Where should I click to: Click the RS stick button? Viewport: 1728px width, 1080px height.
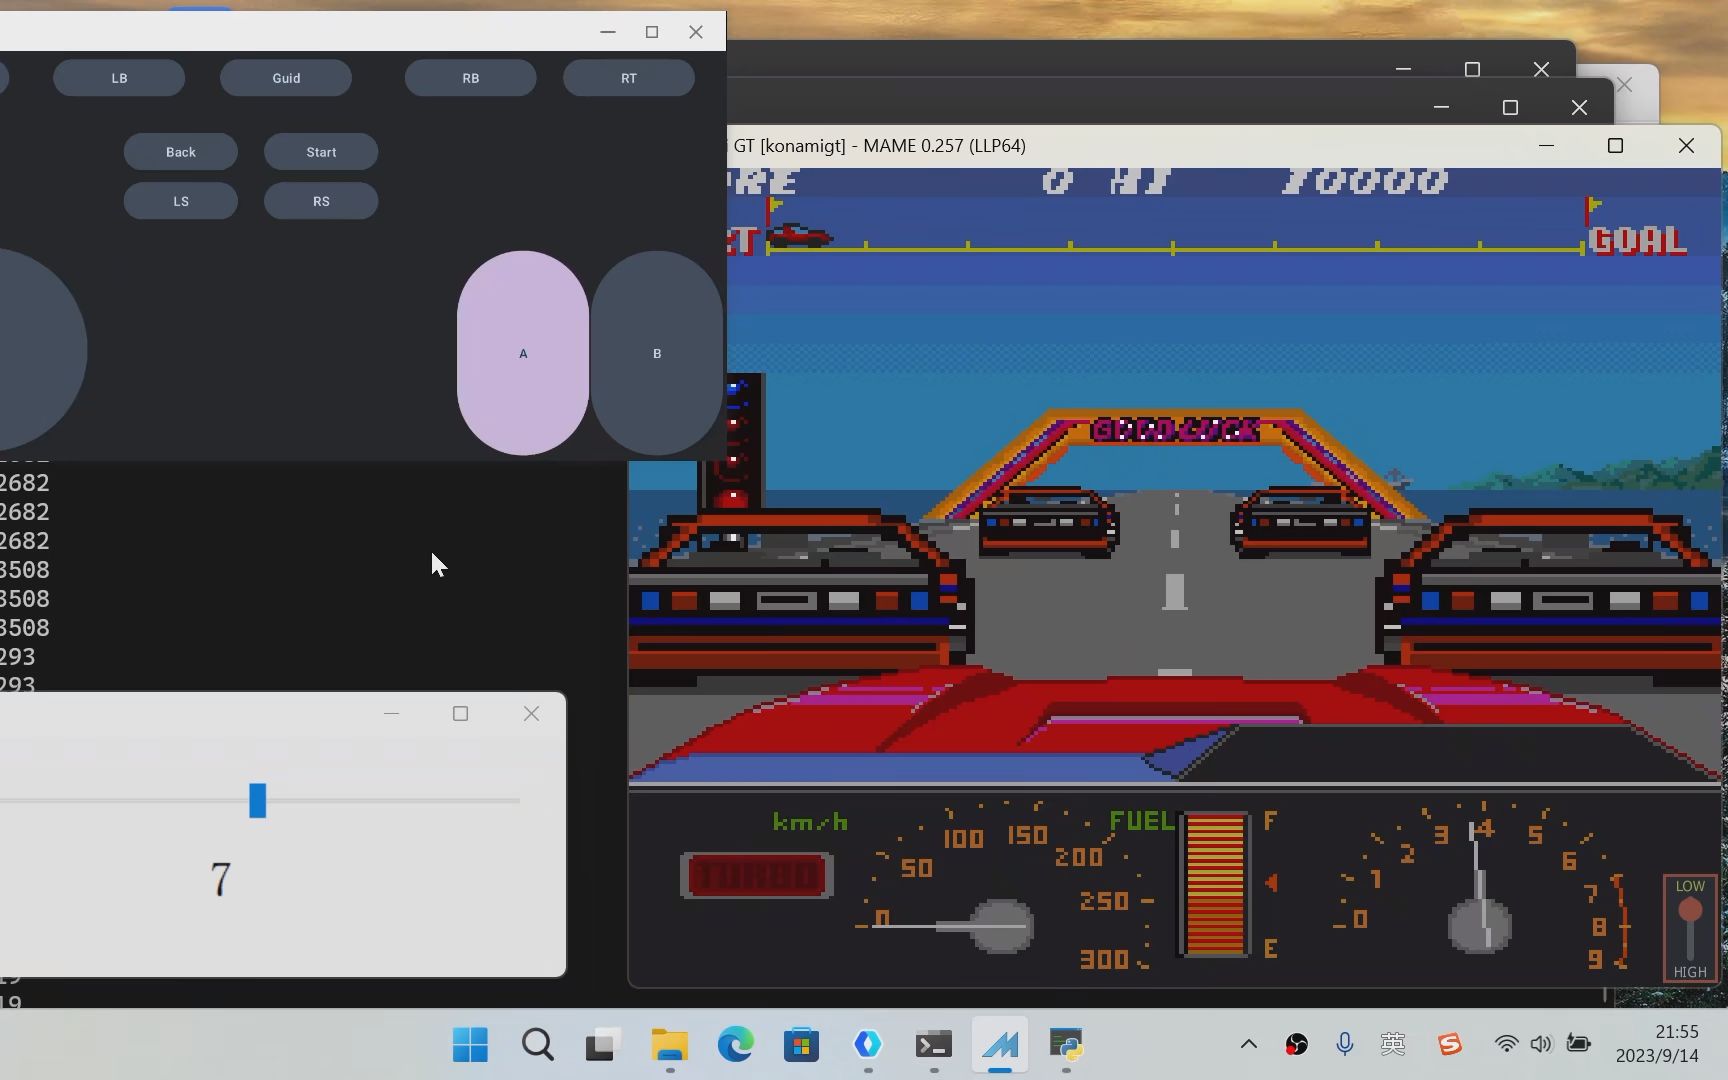click(x=321, y=201)
